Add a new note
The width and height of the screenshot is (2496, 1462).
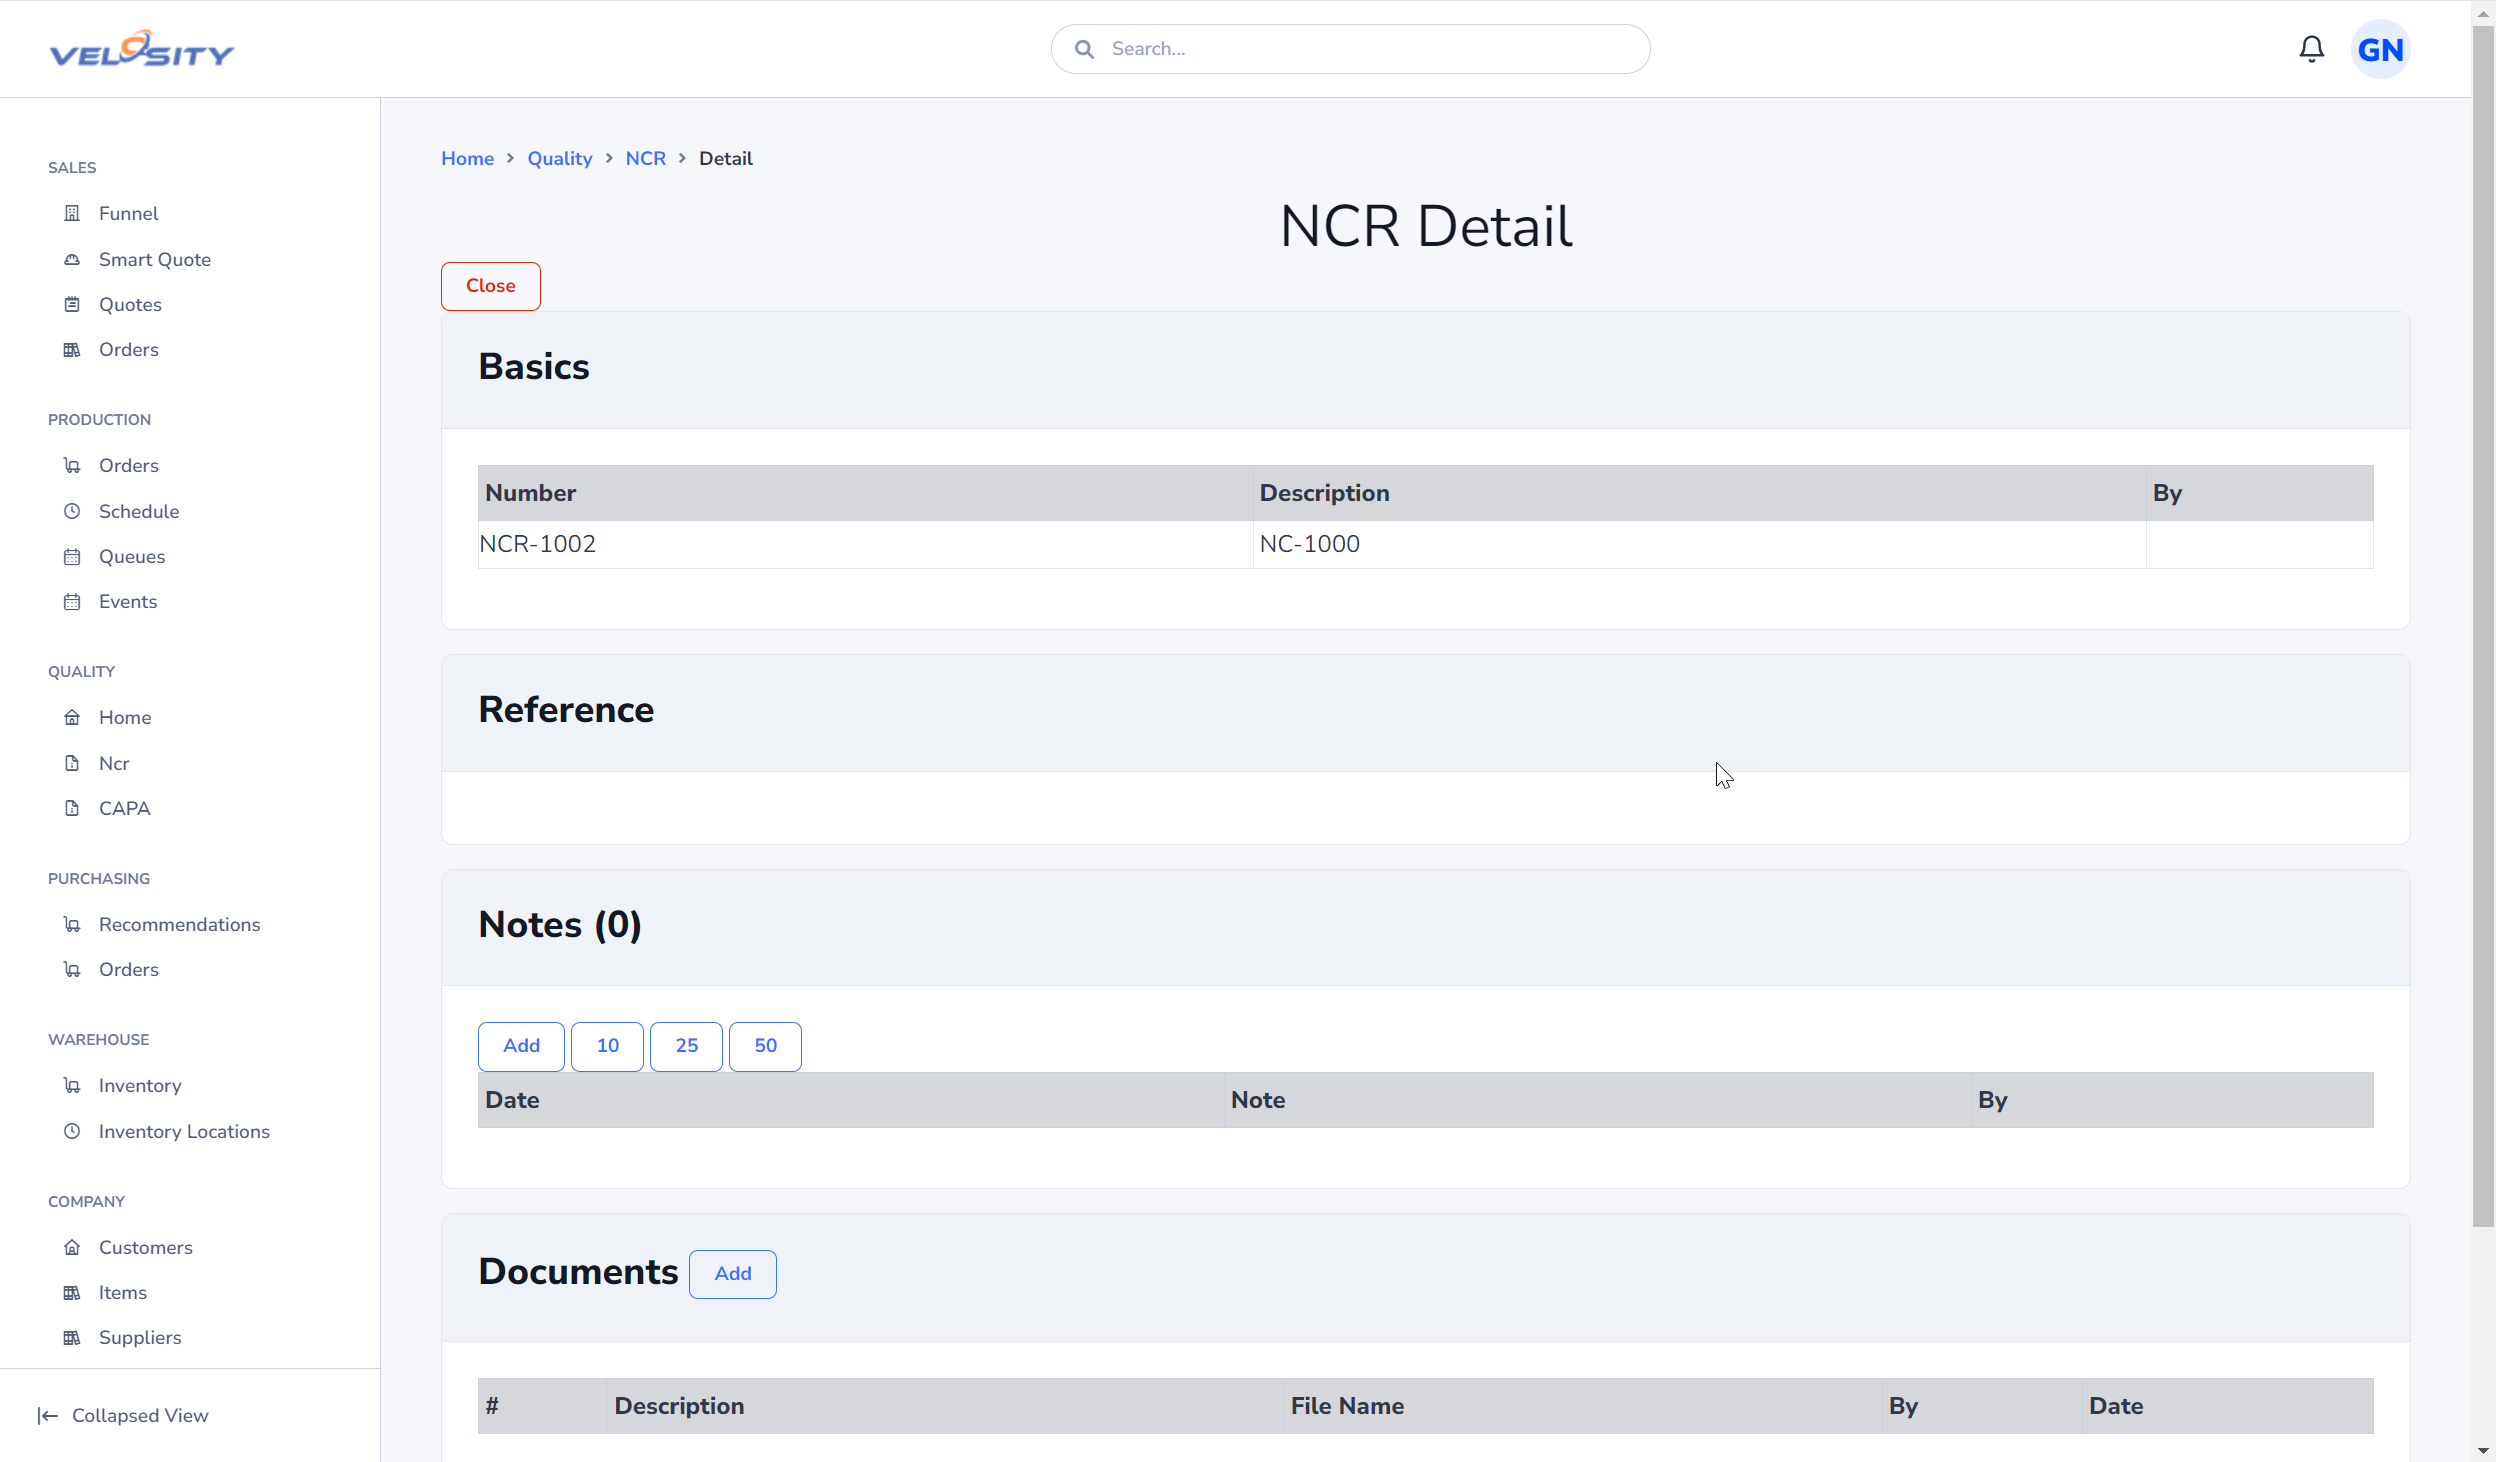521,1046
